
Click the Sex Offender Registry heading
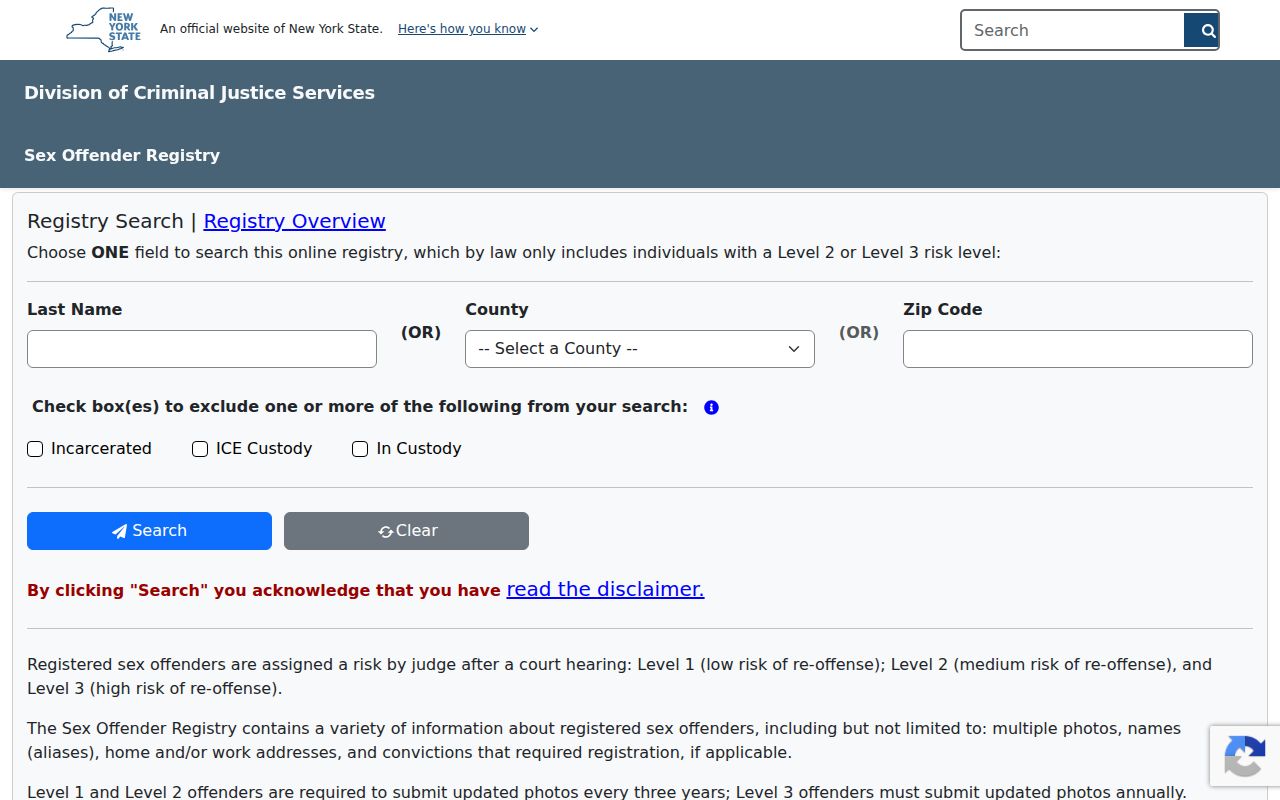click(x=122, y=155)
